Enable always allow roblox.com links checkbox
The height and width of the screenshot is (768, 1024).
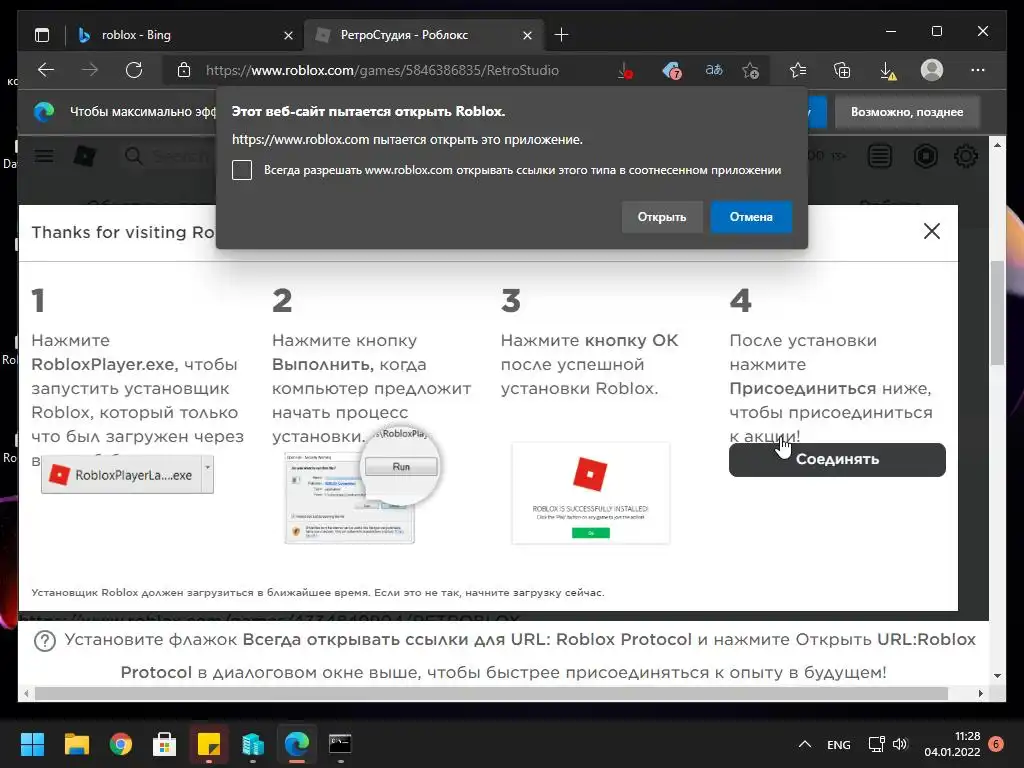(242, 170)
